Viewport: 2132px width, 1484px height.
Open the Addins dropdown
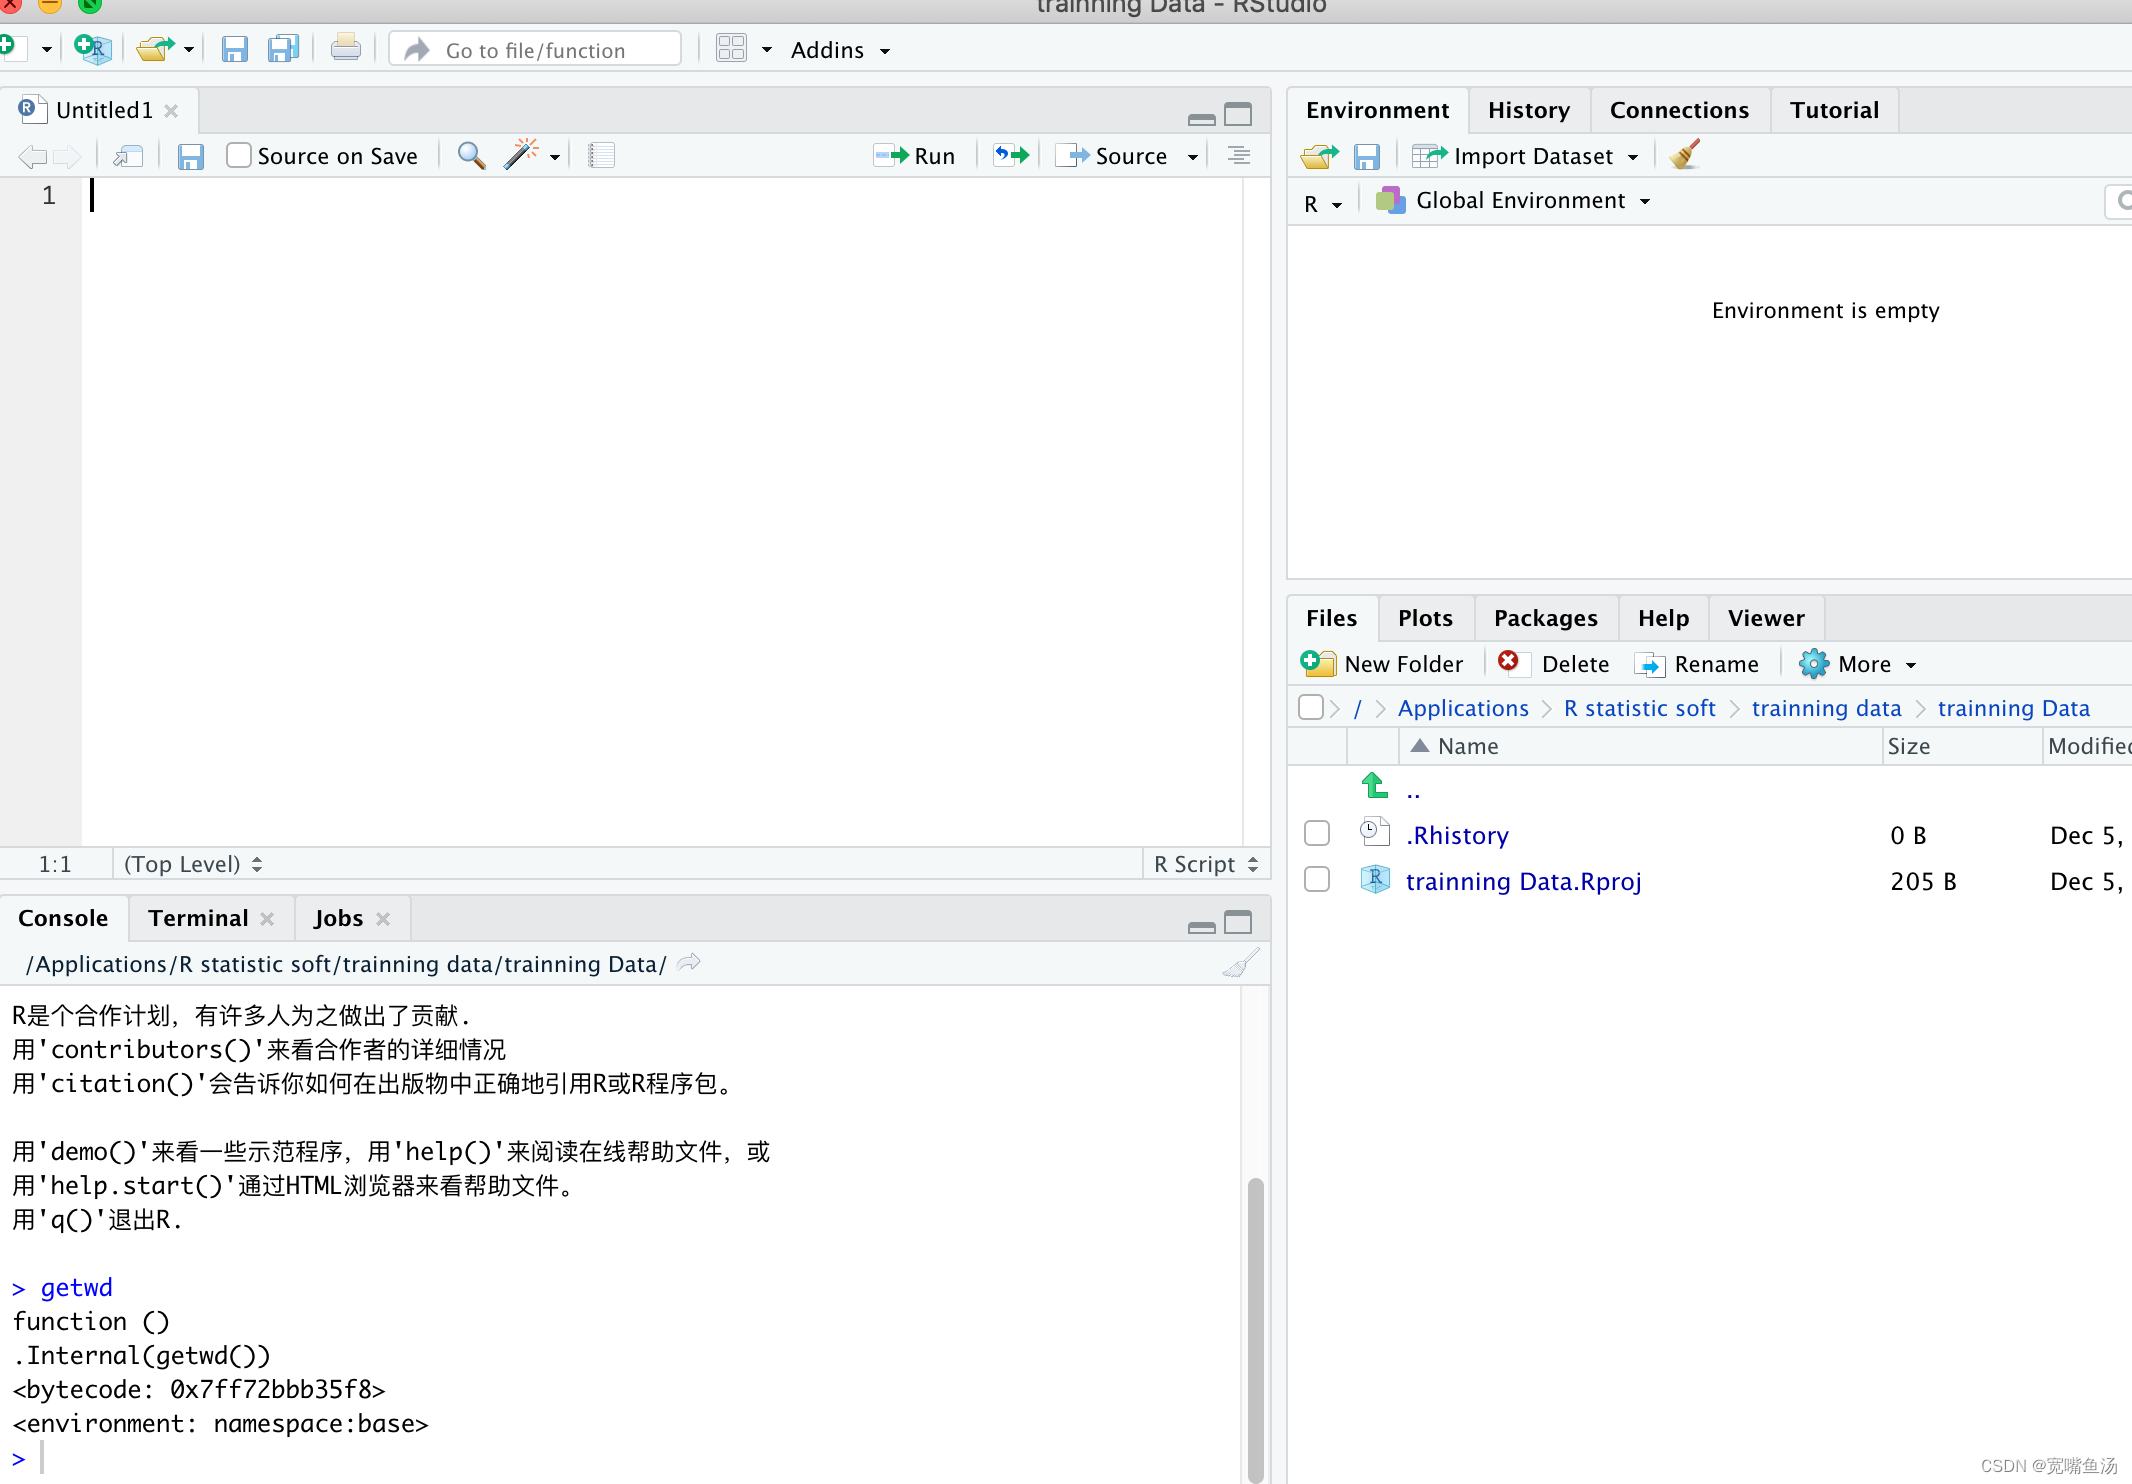(x=840, y=50)
